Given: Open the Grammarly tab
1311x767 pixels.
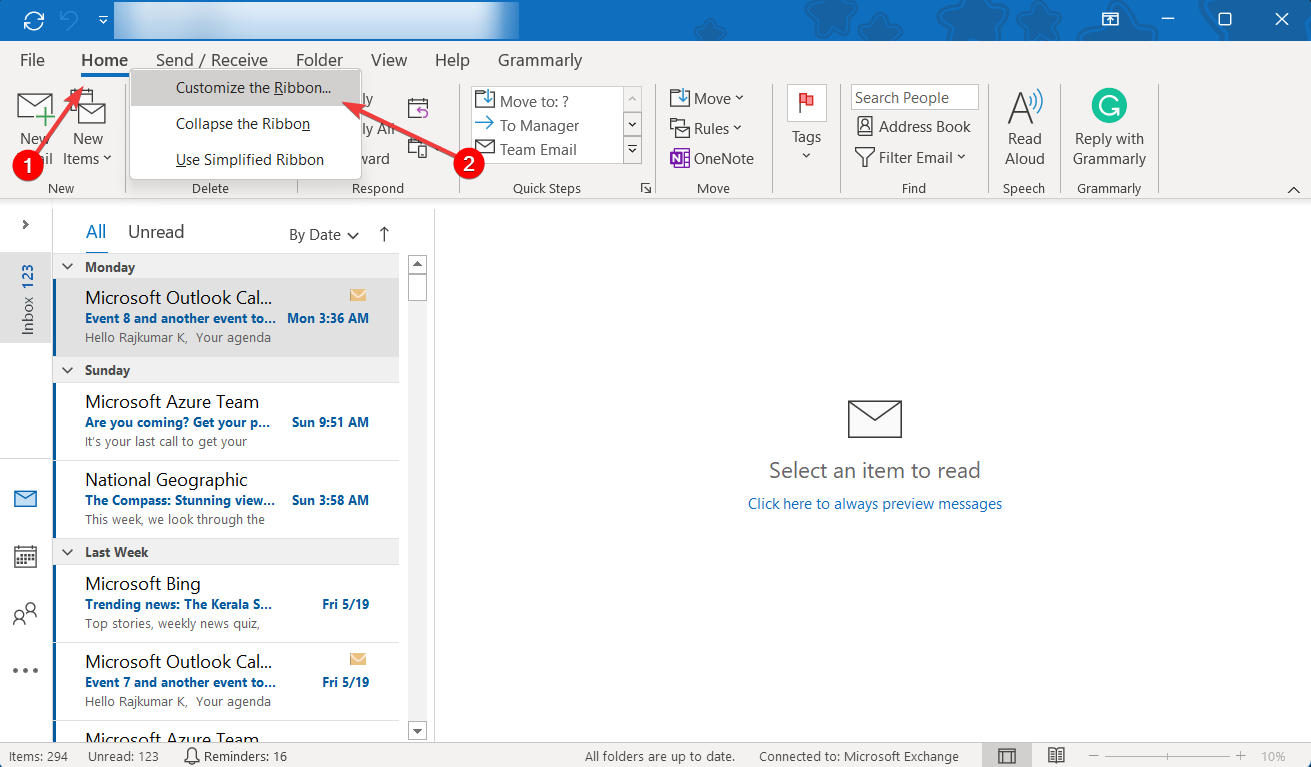Looking at the screenshot, I should pyautogui.click(x=540, y=60).
